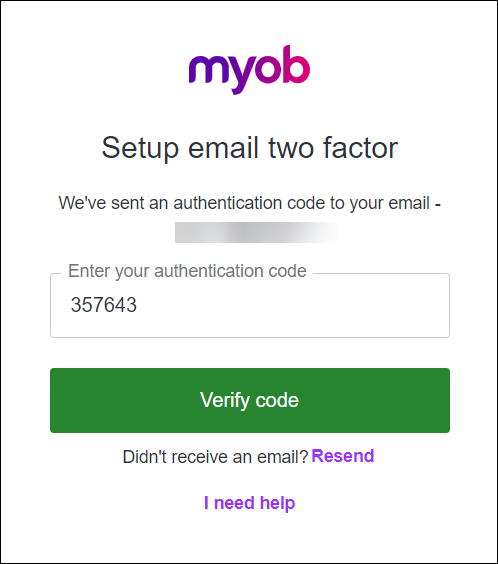Click the letter m of myob logo

[207, 70]
